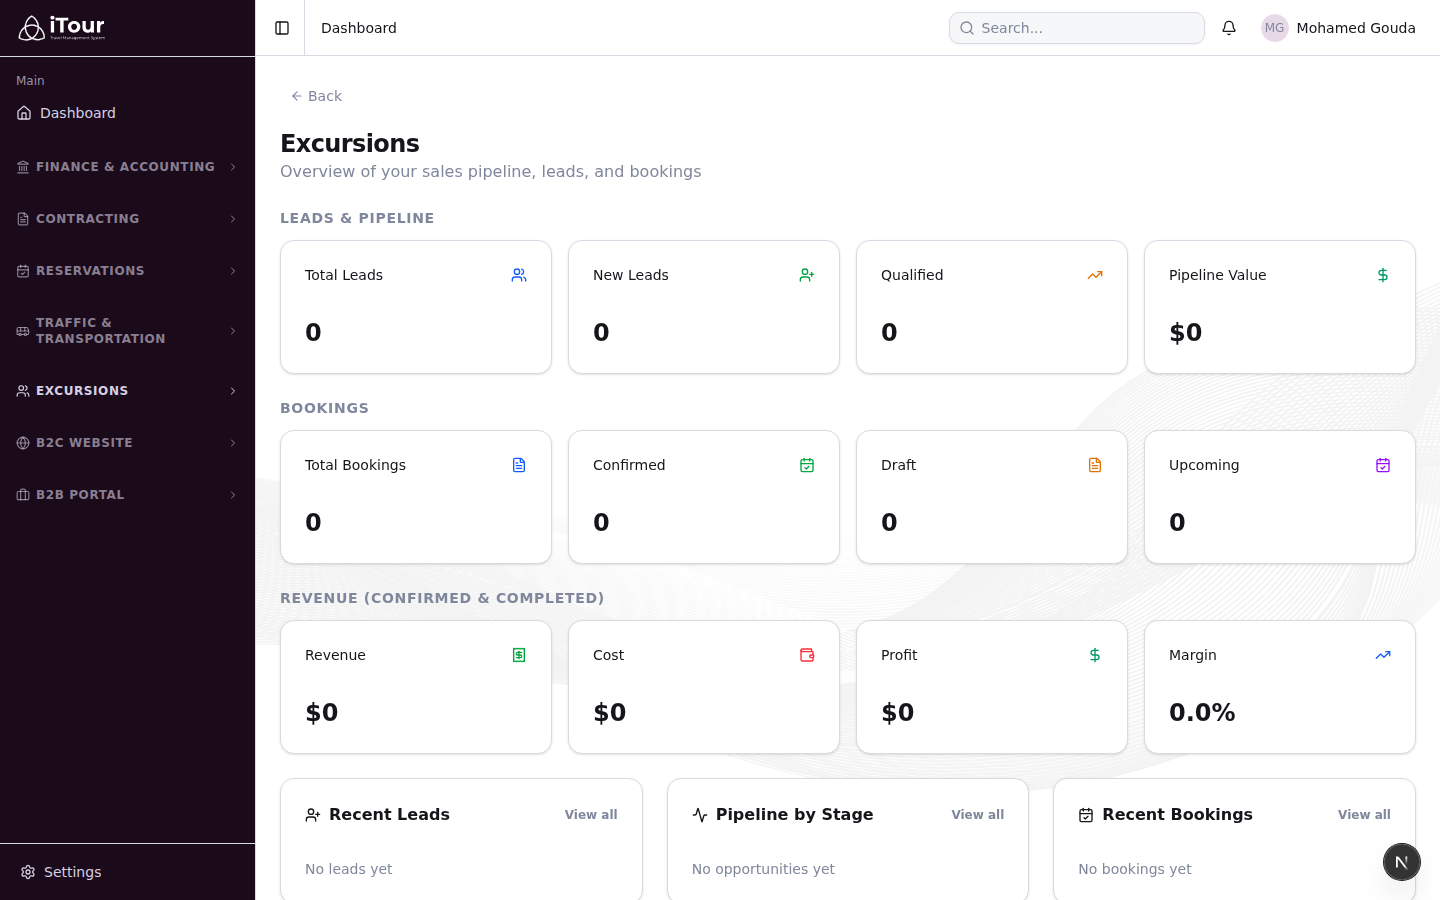Expand the B2C Website chevron
Image resolution: width=1440 pixels, height=900 pixels.
pos(233,443)
